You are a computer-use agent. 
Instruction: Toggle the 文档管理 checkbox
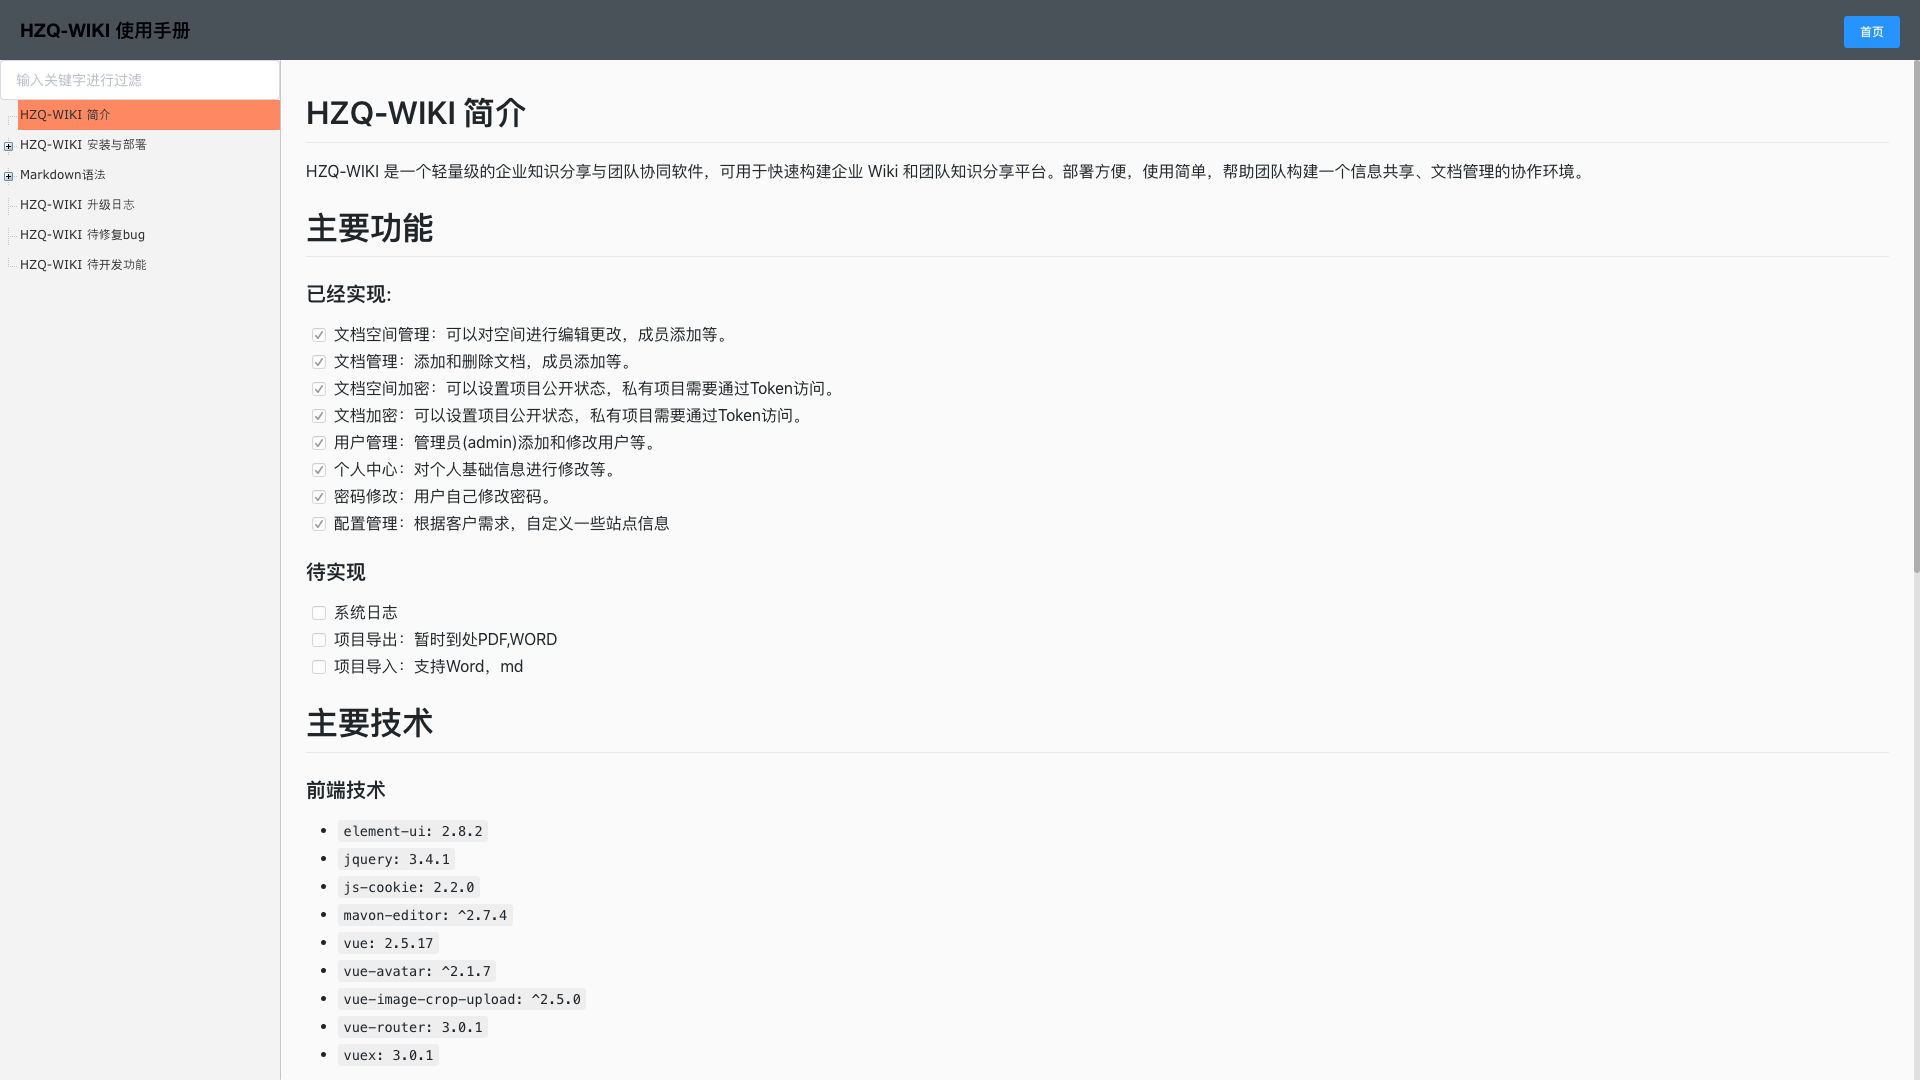(x=319, y=362)
